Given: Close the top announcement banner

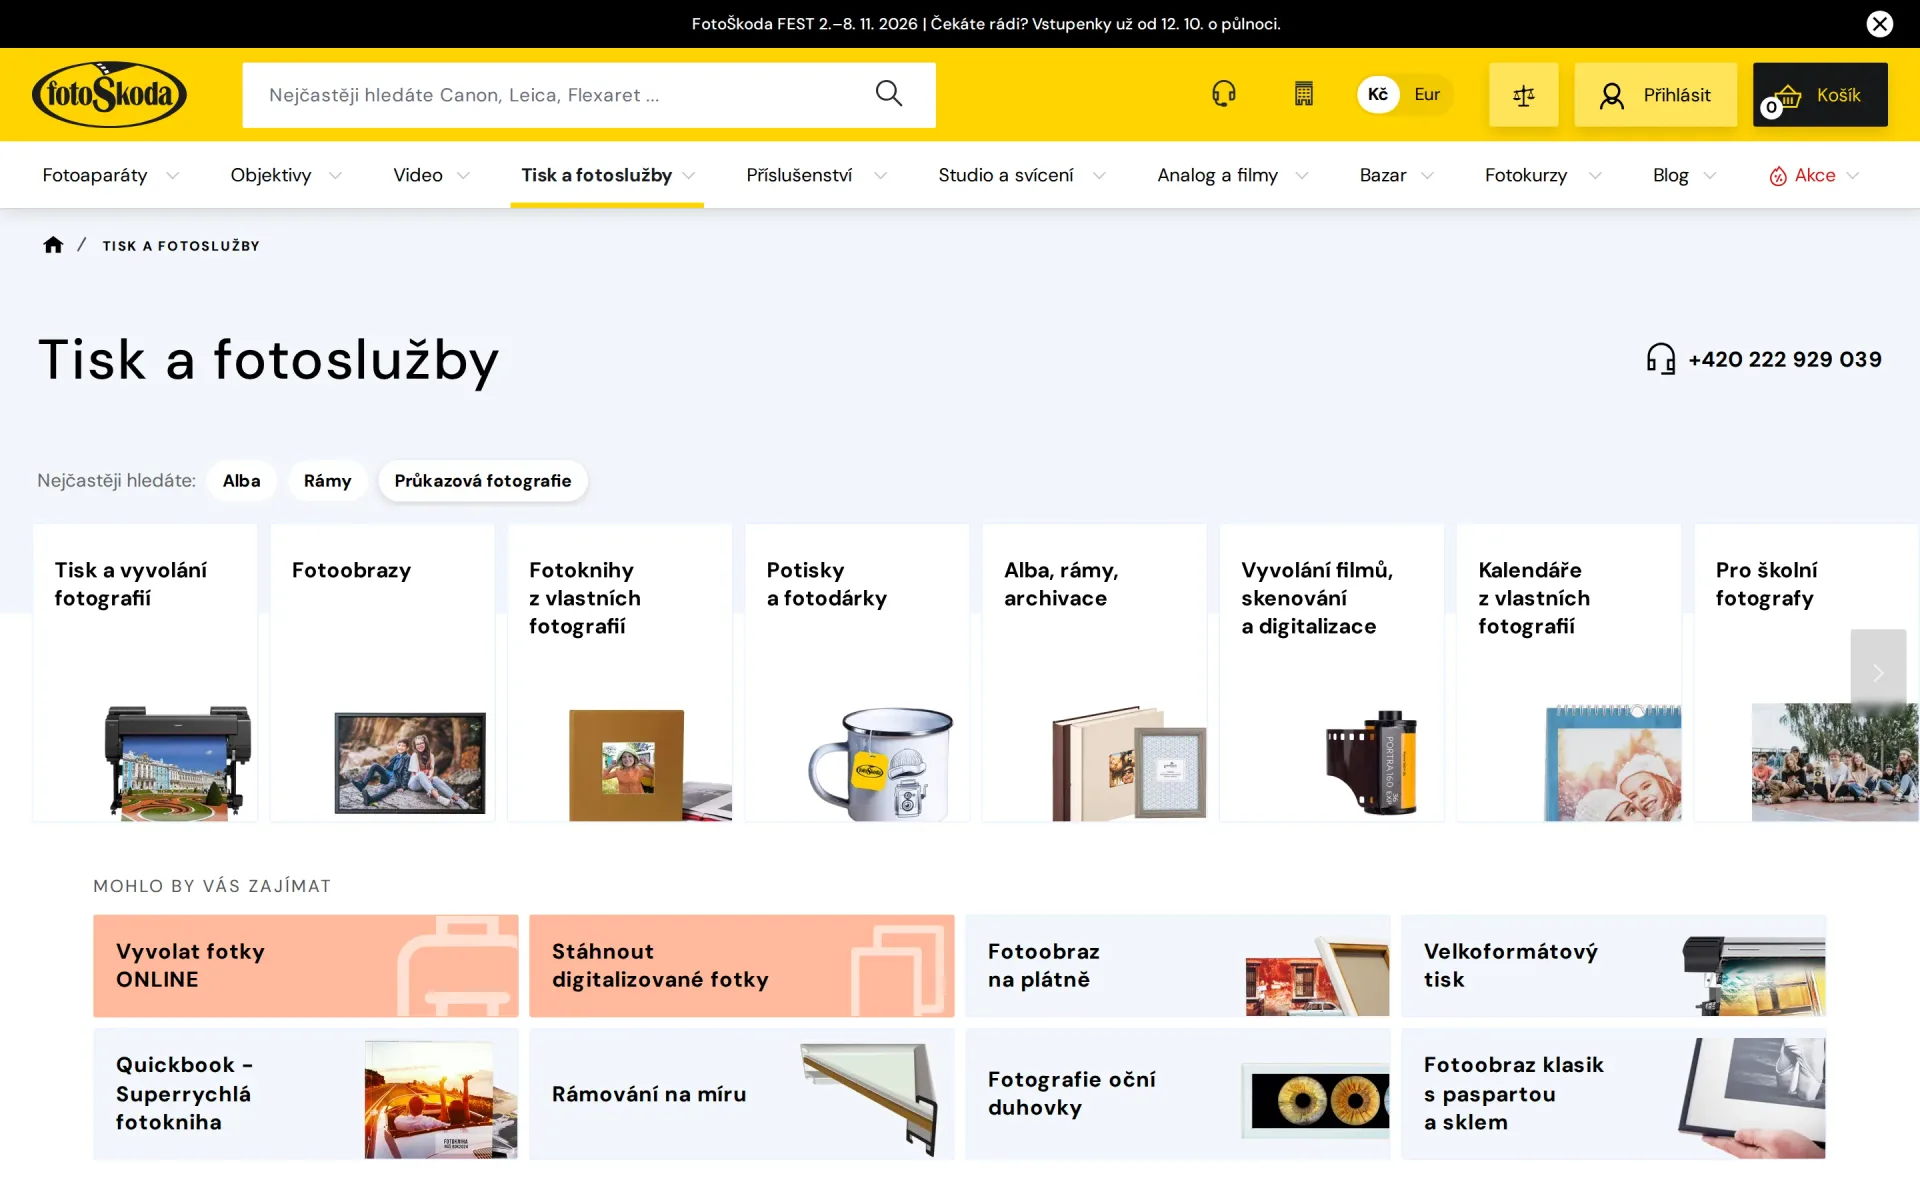Looking at the screenshot, I should pyautogui.click(x=1879, y=23).
